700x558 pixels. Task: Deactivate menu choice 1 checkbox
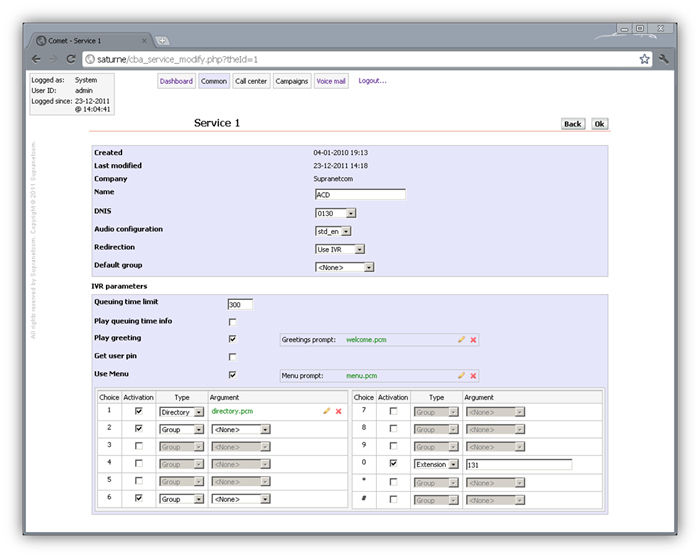[x=139, y=411]
